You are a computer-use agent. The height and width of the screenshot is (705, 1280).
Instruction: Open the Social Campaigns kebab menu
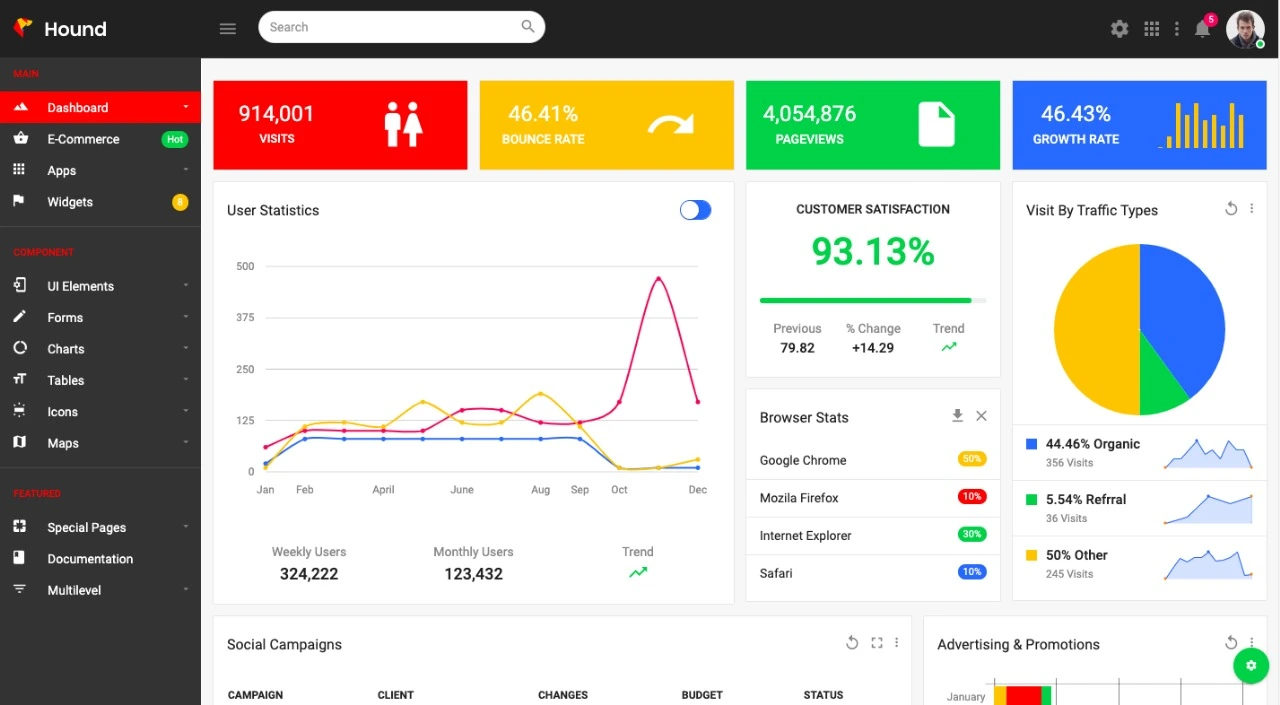tap(896, 642)
